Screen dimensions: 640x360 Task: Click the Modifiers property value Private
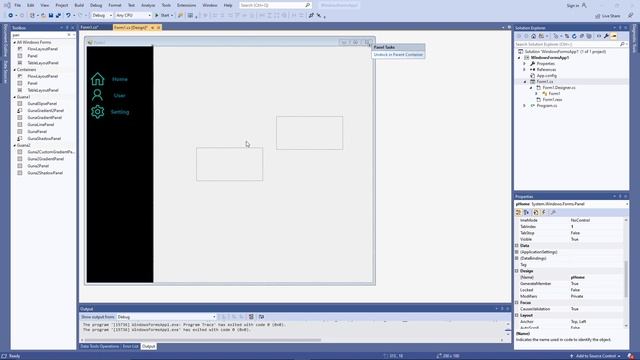point(577,296)
